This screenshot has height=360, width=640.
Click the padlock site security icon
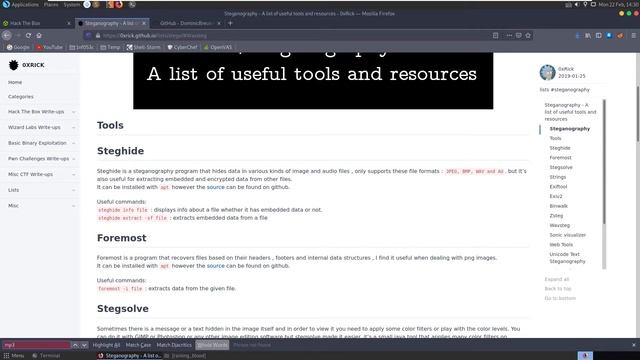tap(98, 36)
